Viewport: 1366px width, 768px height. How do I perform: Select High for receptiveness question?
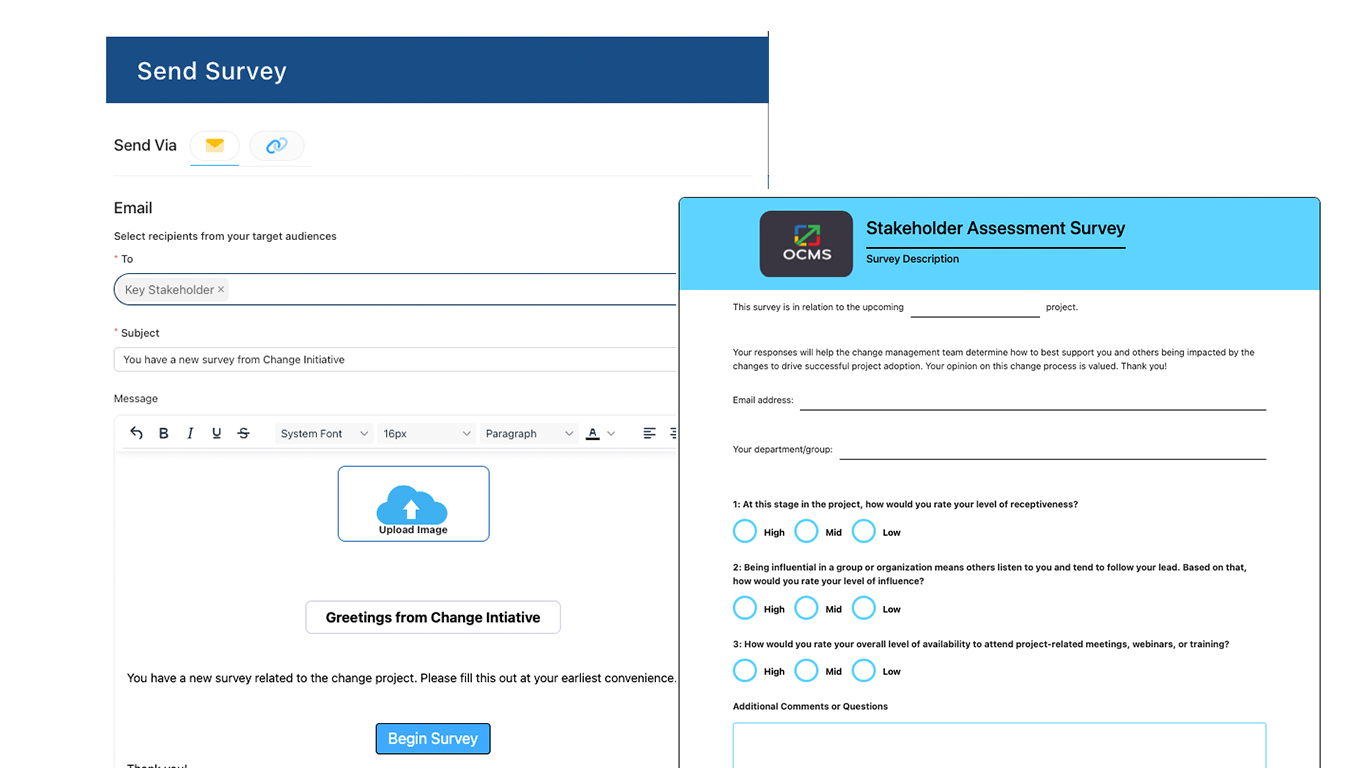click(x=745, y=531)
